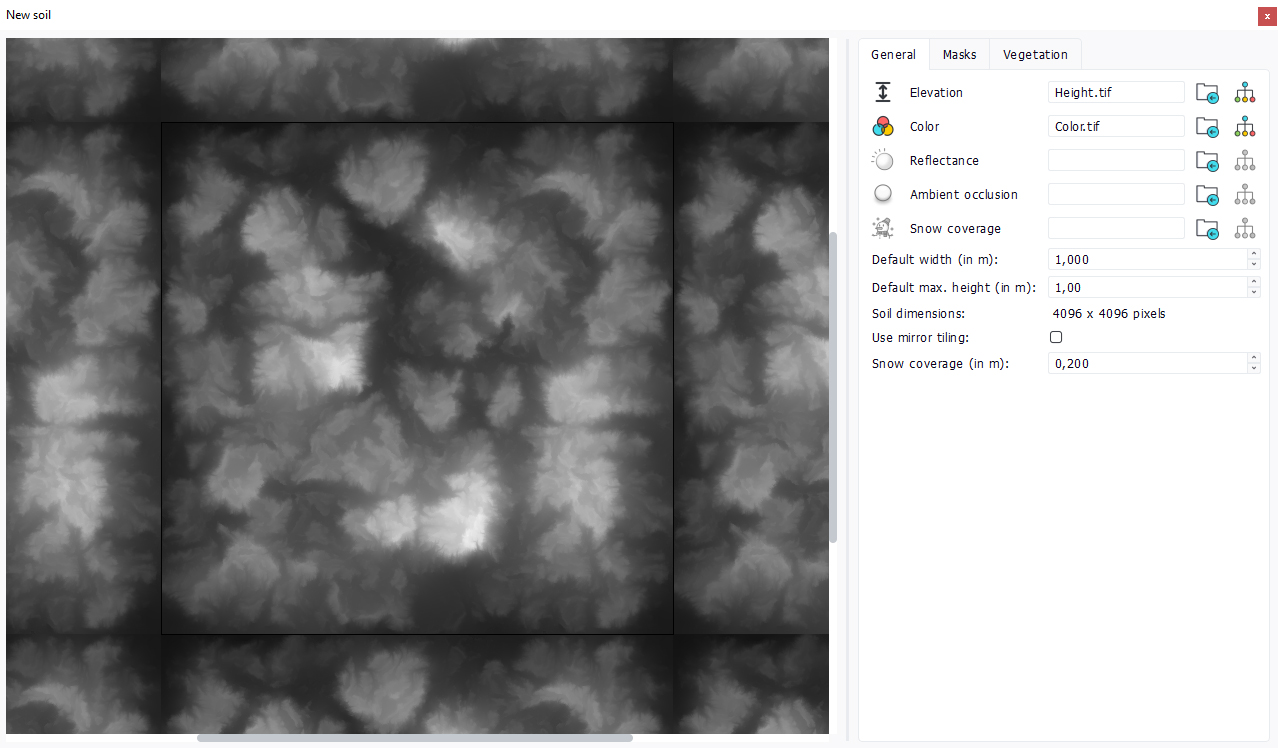1278x748 pixels.
Task: Click the empty Reflectance file field
Action: click(1115, 161)
